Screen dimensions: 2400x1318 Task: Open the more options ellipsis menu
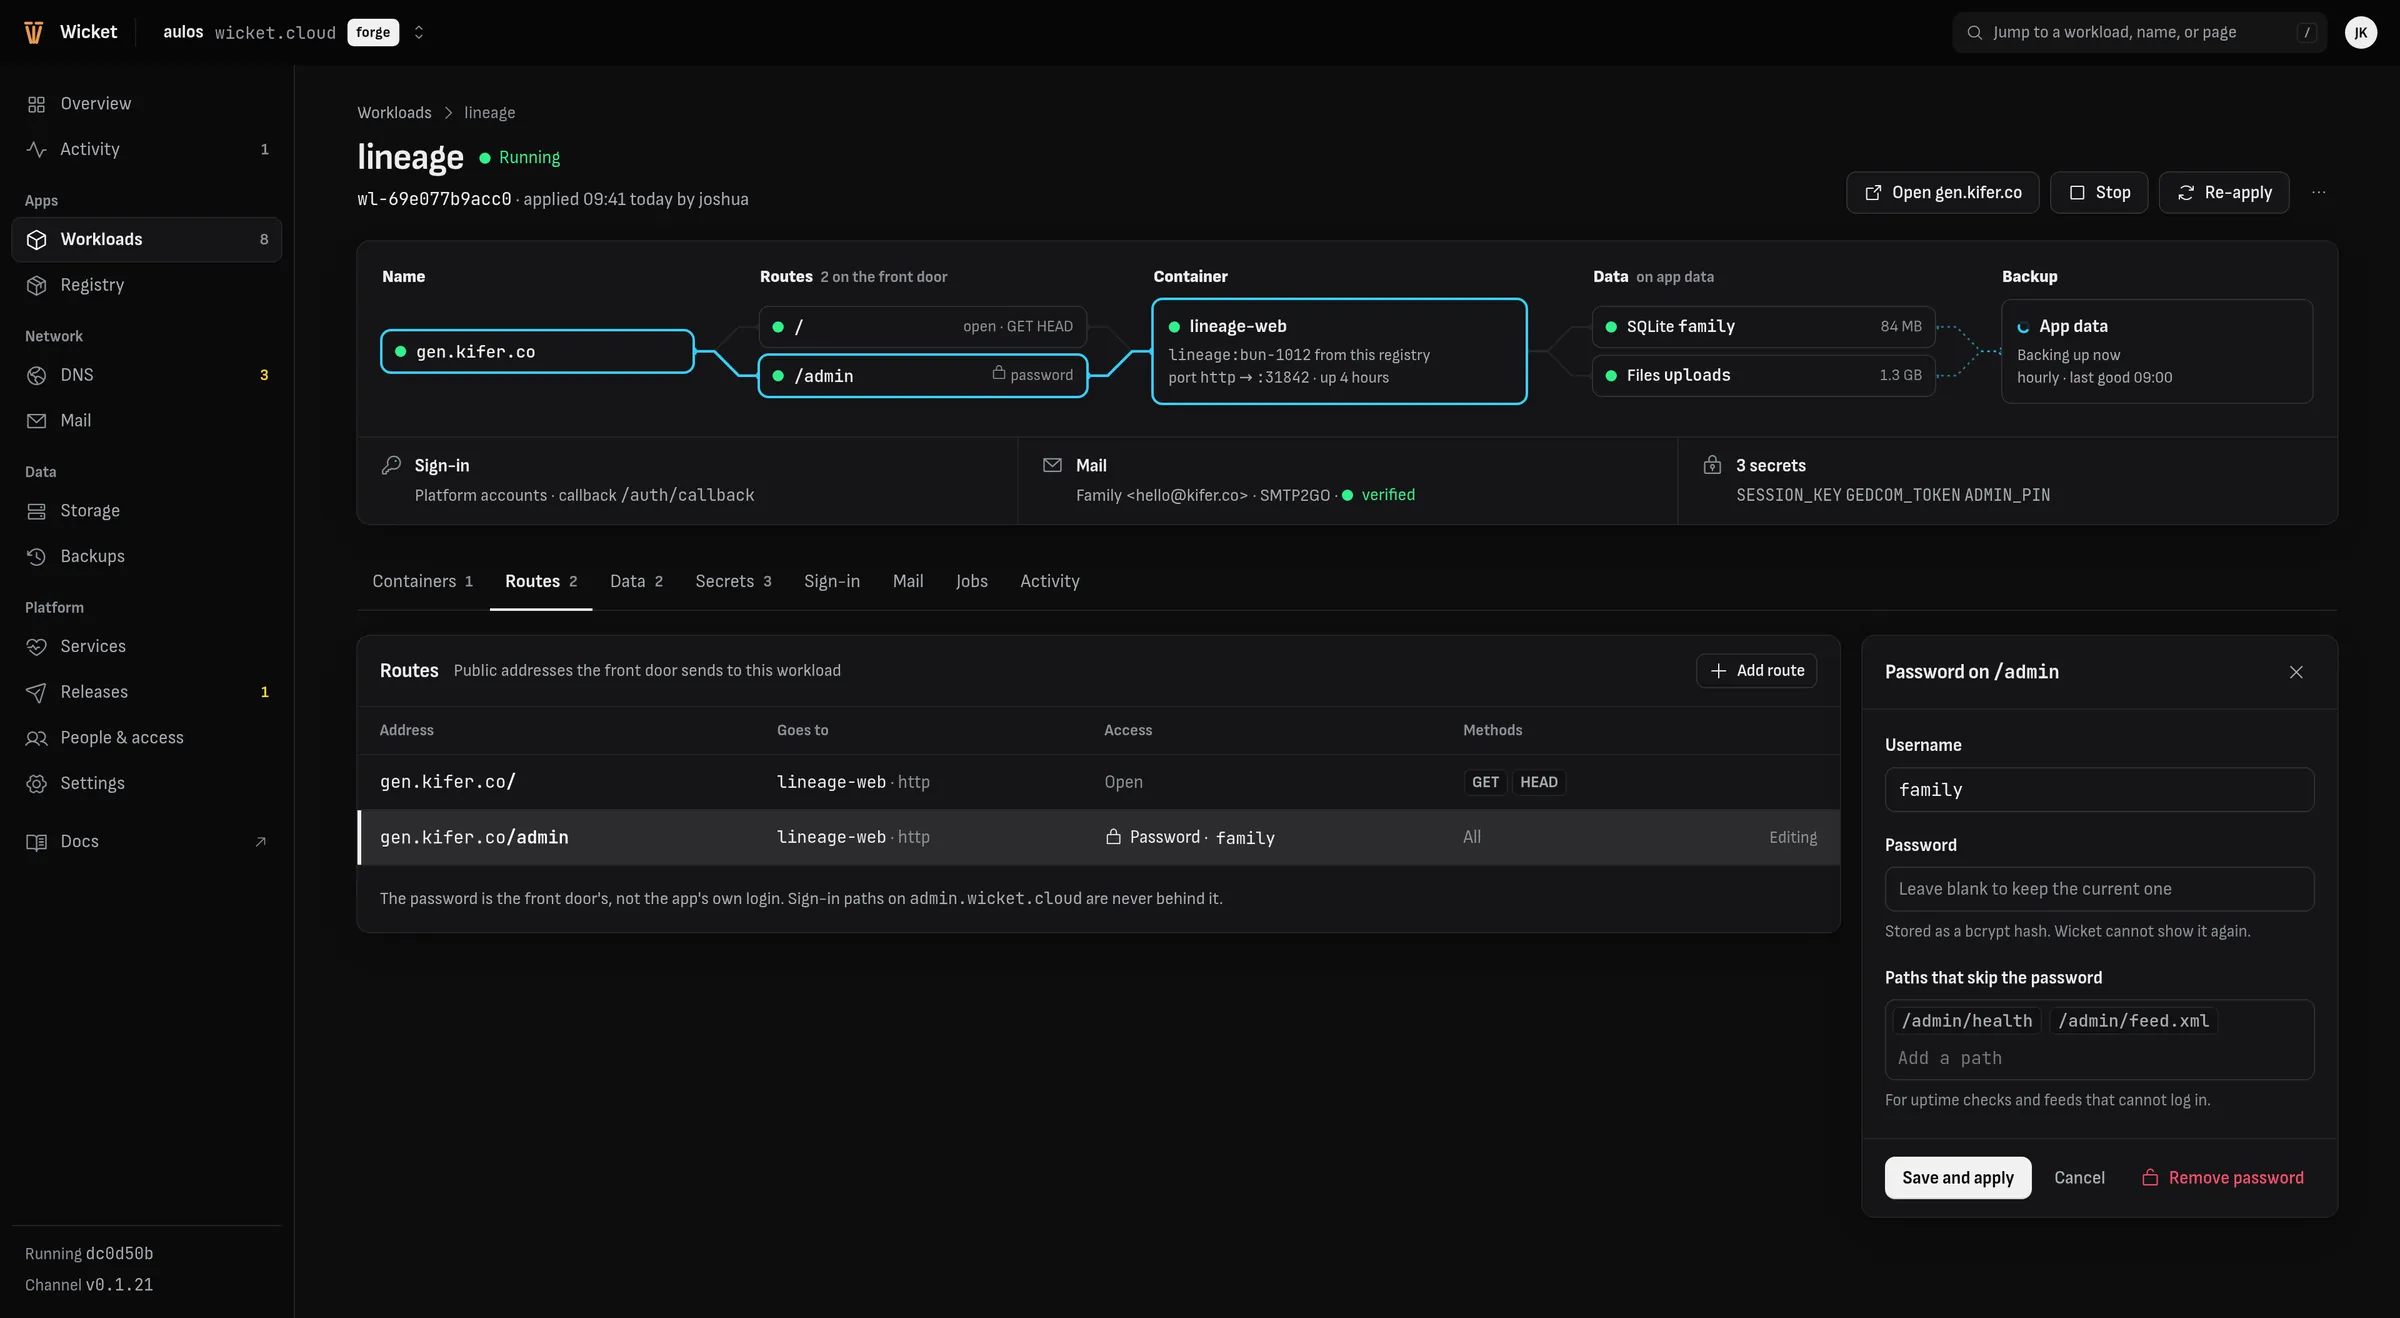[x=2319, y=192]
